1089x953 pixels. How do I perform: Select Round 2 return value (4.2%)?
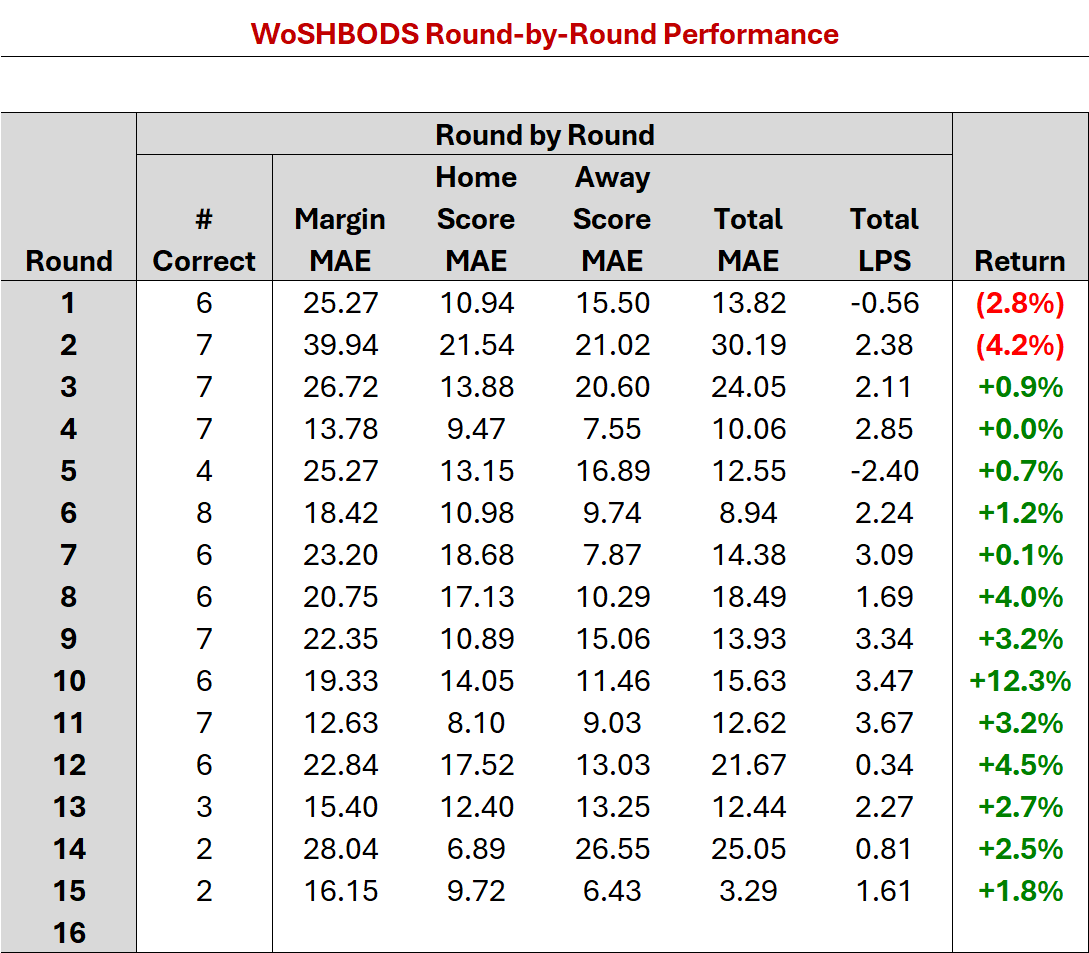[1020, 345]
